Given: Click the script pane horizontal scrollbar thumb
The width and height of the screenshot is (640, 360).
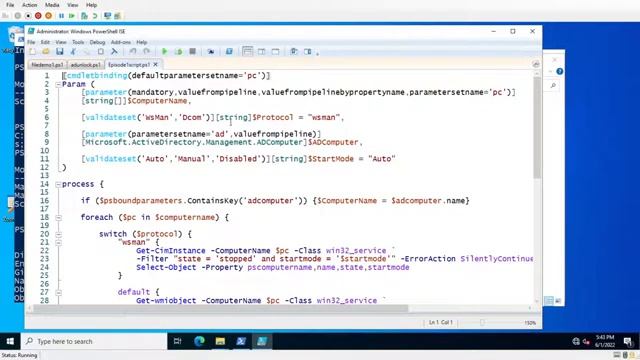Looking at the screenshot, I should 220,309.
